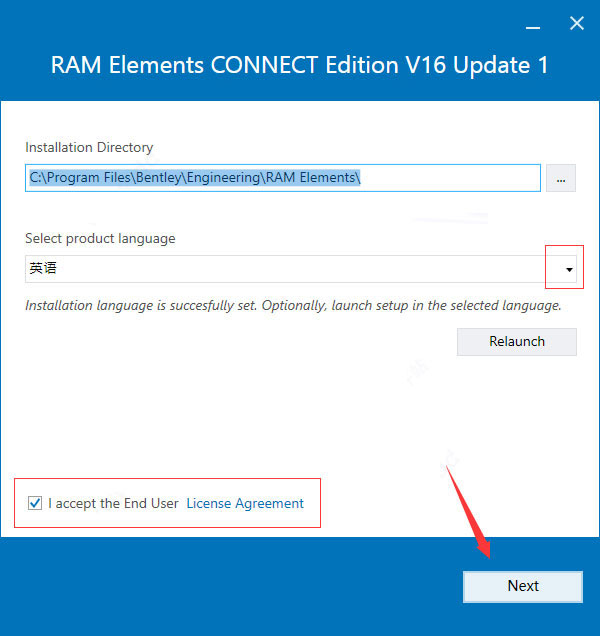Proceed with the Next button
This screenshot has width=600, height=636.
coord(523,587)
